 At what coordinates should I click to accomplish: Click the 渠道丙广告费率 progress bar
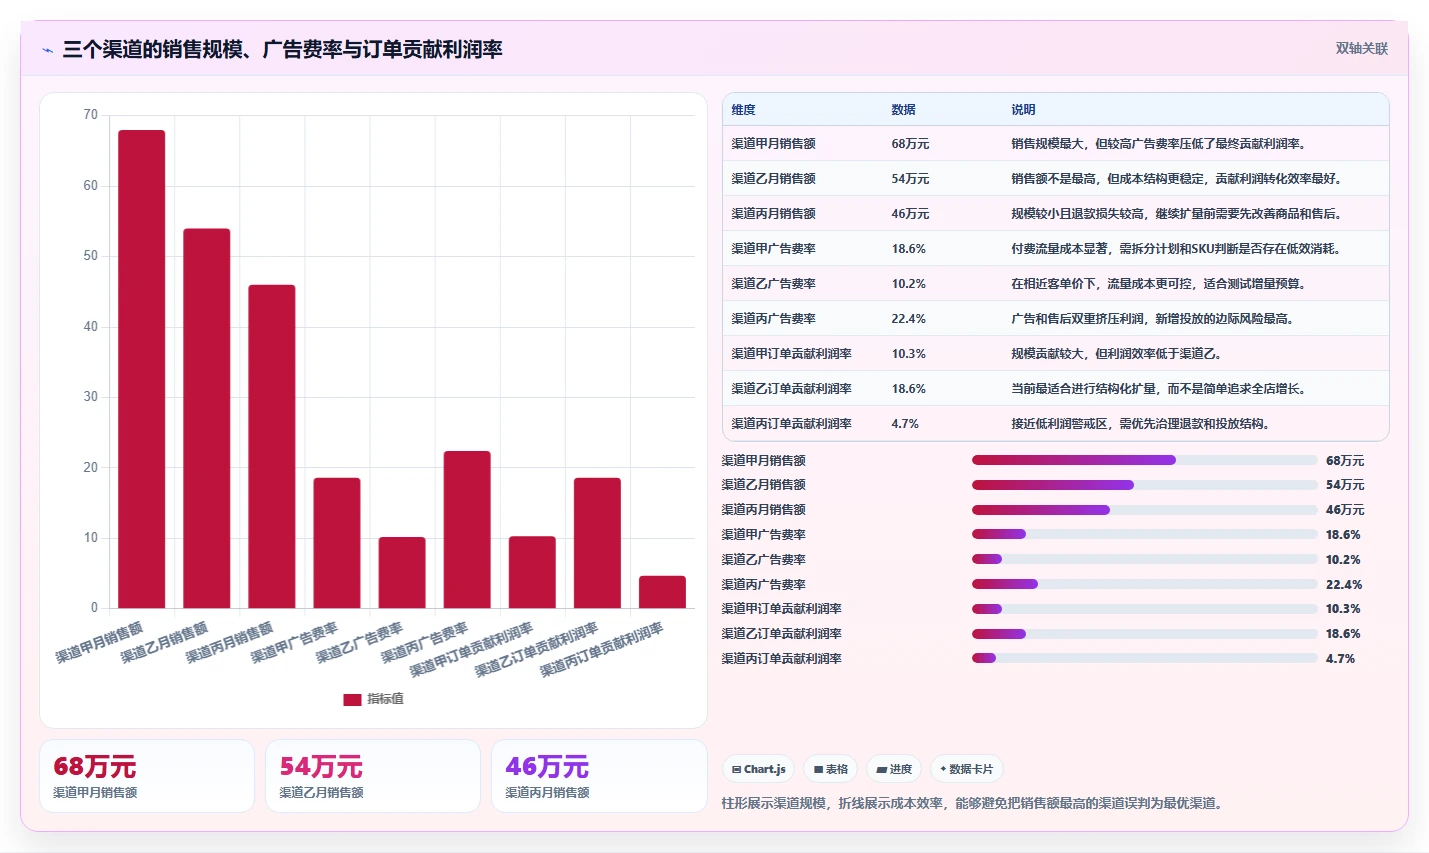(1145, 584)
